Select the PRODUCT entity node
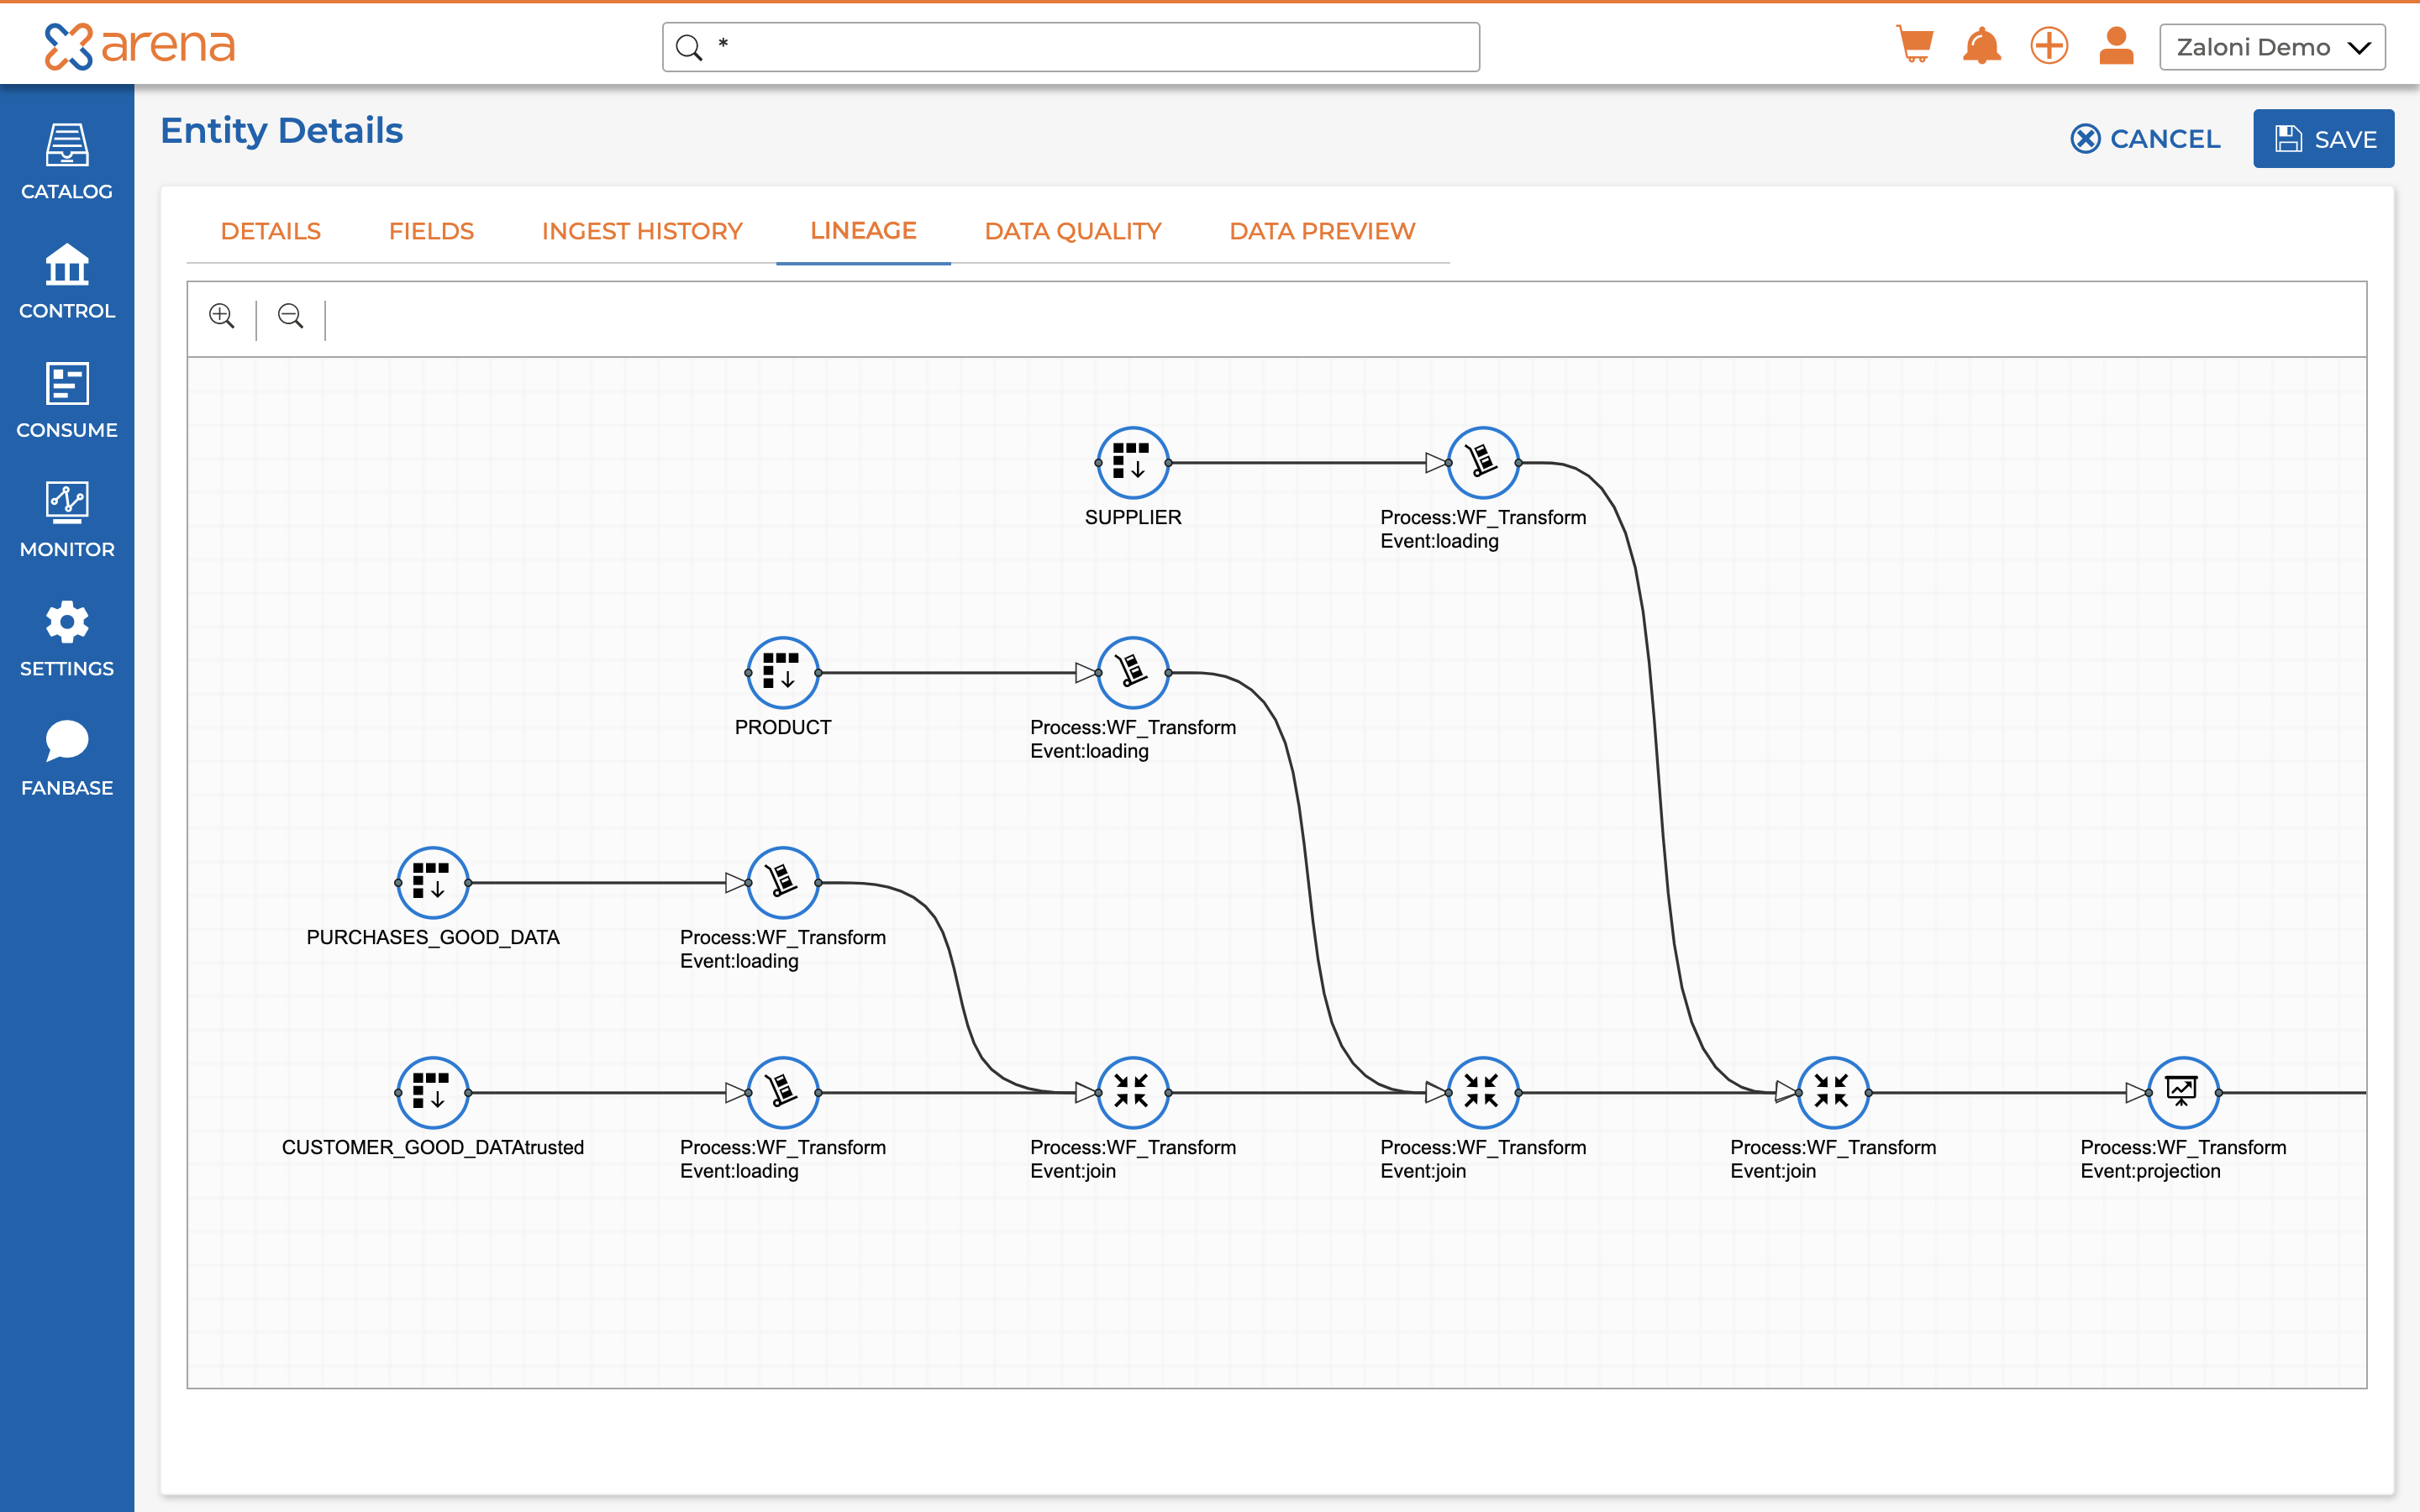 (782, 673)
